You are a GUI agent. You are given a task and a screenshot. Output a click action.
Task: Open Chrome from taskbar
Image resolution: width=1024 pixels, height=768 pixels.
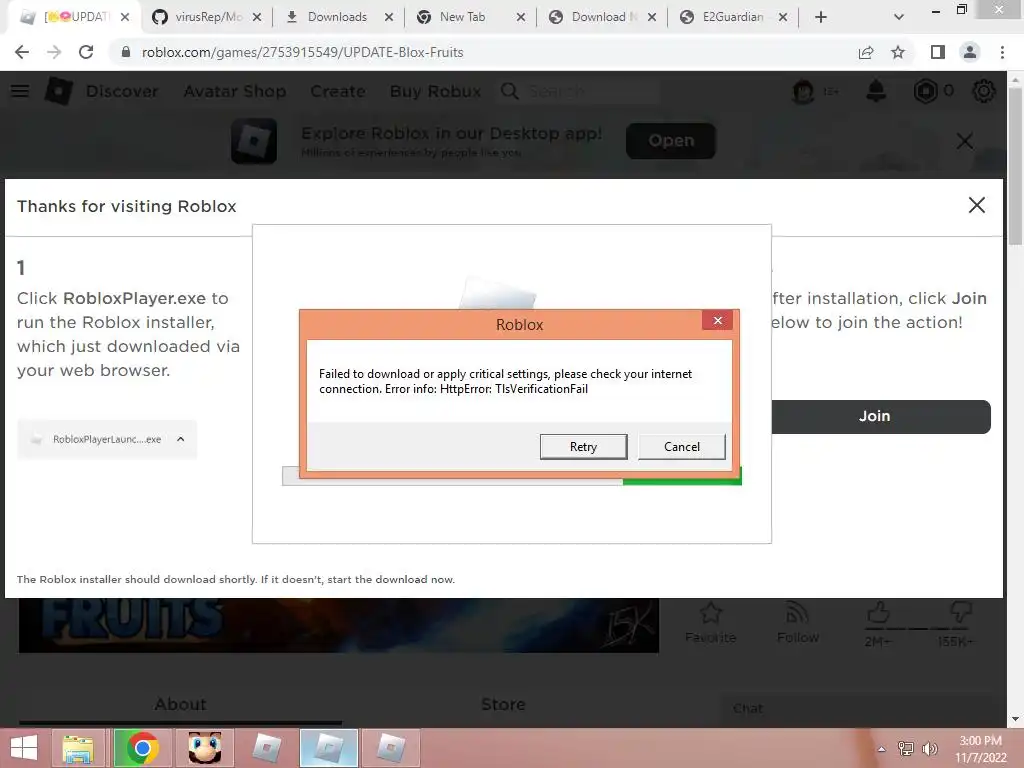coord(142,748)
